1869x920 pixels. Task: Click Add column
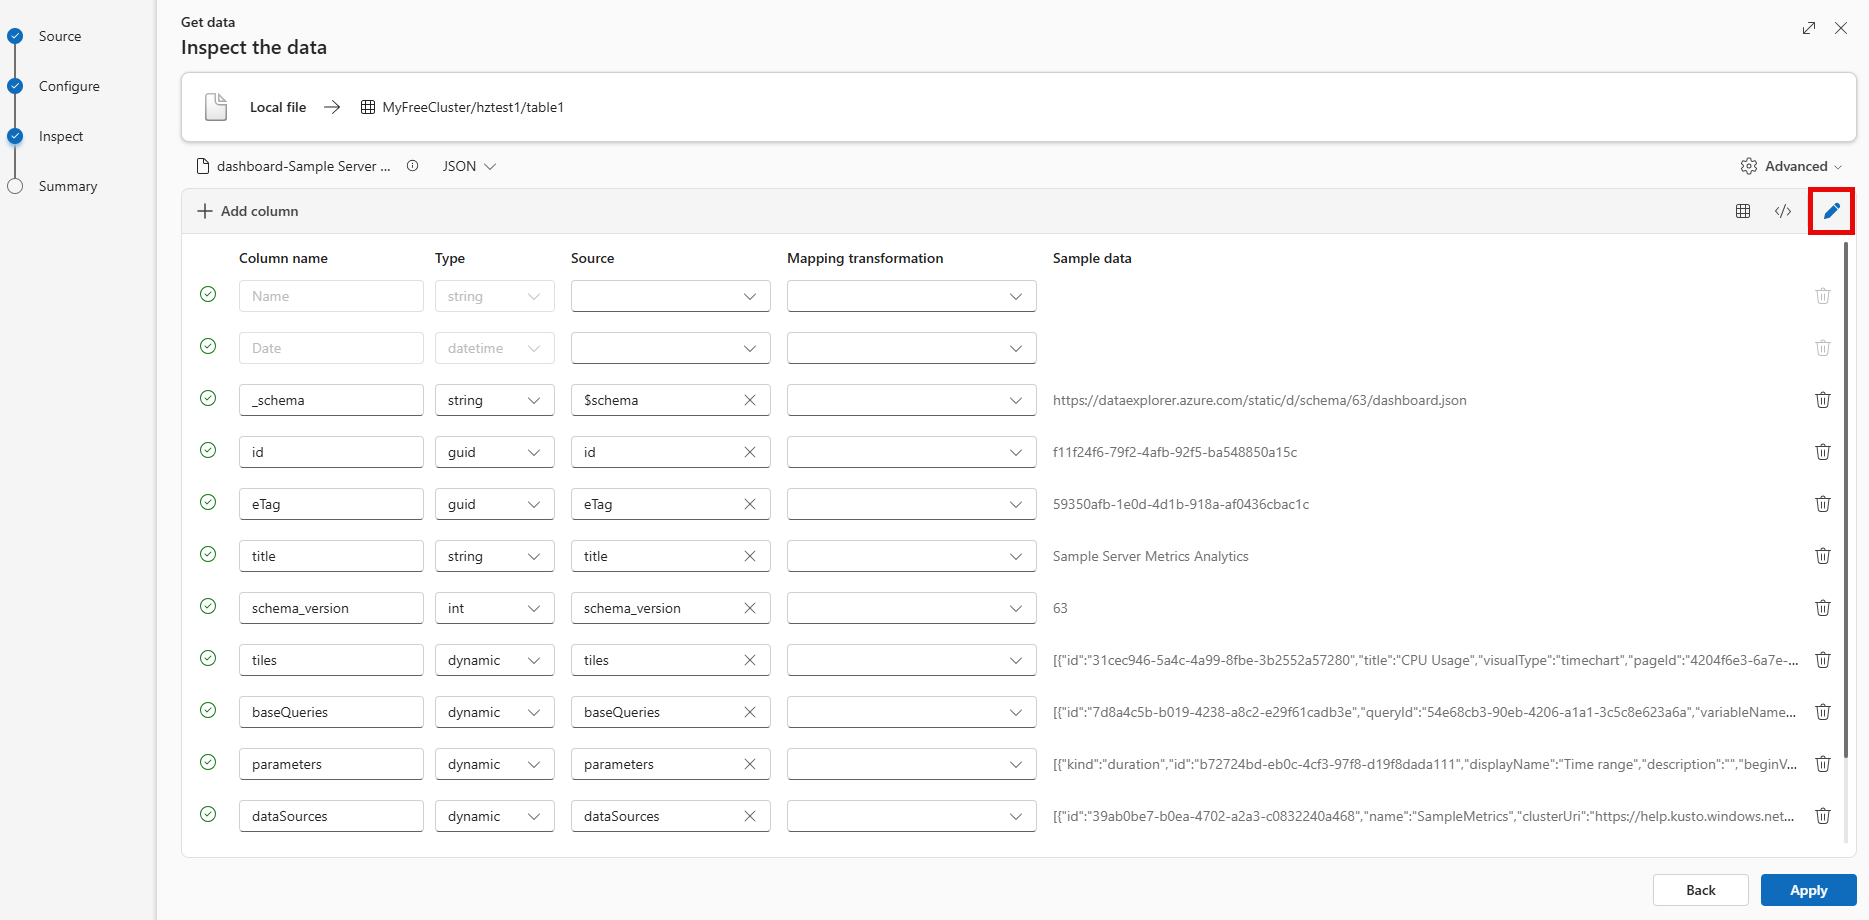coord(248,211)
